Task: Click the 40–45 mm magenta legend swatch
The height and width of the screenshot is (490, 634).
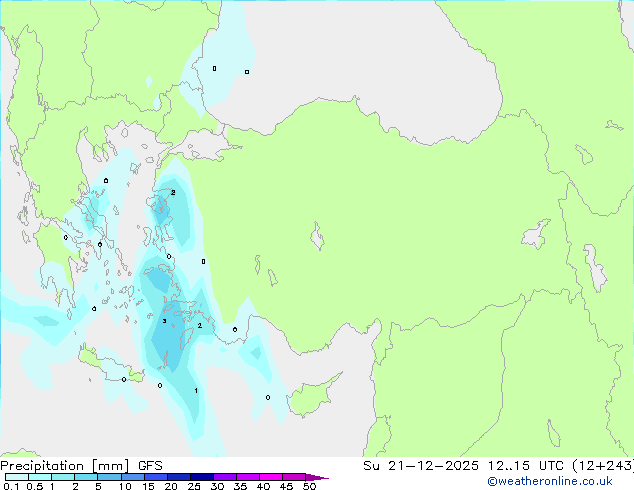Action: (x=271, y=477)
